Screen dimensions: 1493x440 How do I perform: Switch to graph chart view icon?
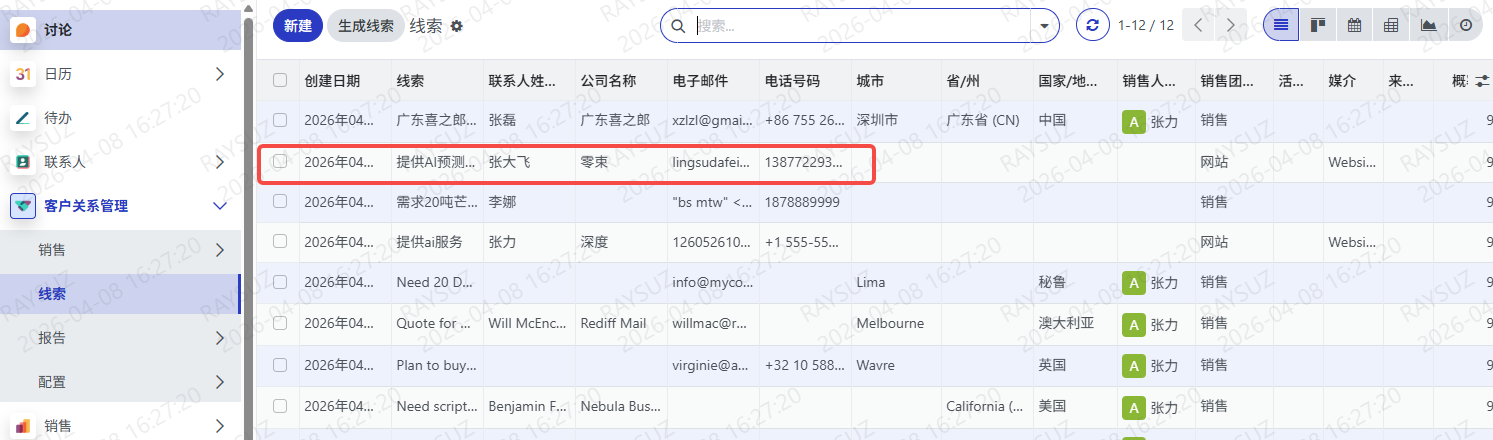tap(1428, 26)
